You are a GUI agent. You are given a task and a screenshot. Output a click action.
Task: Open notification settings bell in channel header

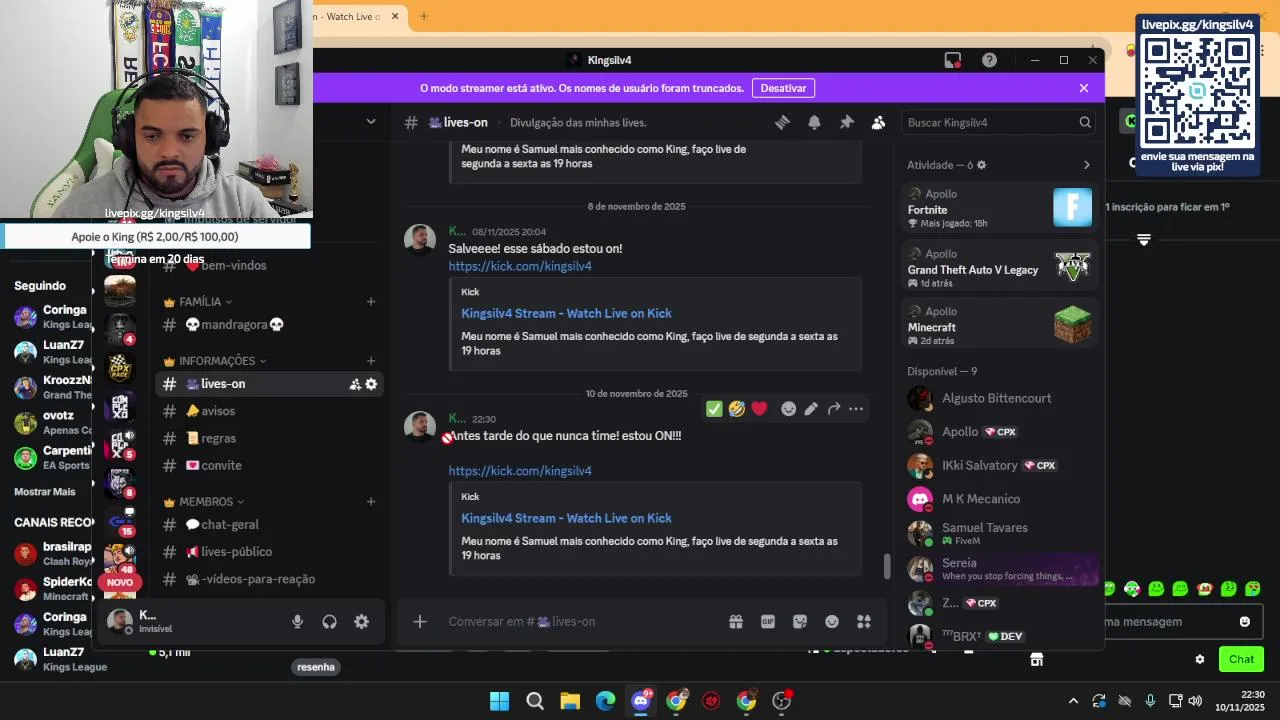[814, 122]
